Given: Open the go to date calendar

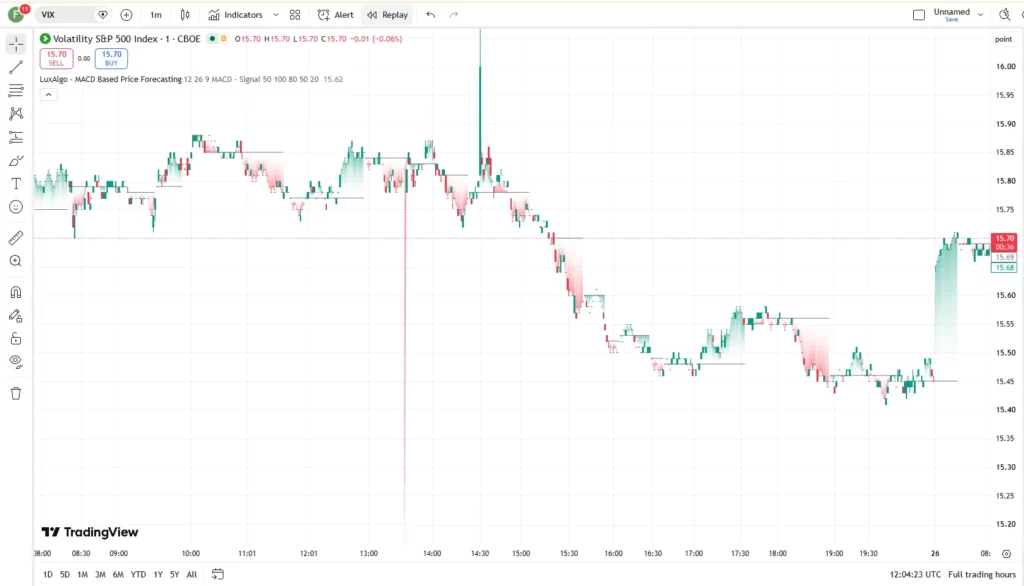Looking at the screenshot, I should point(217,574).
